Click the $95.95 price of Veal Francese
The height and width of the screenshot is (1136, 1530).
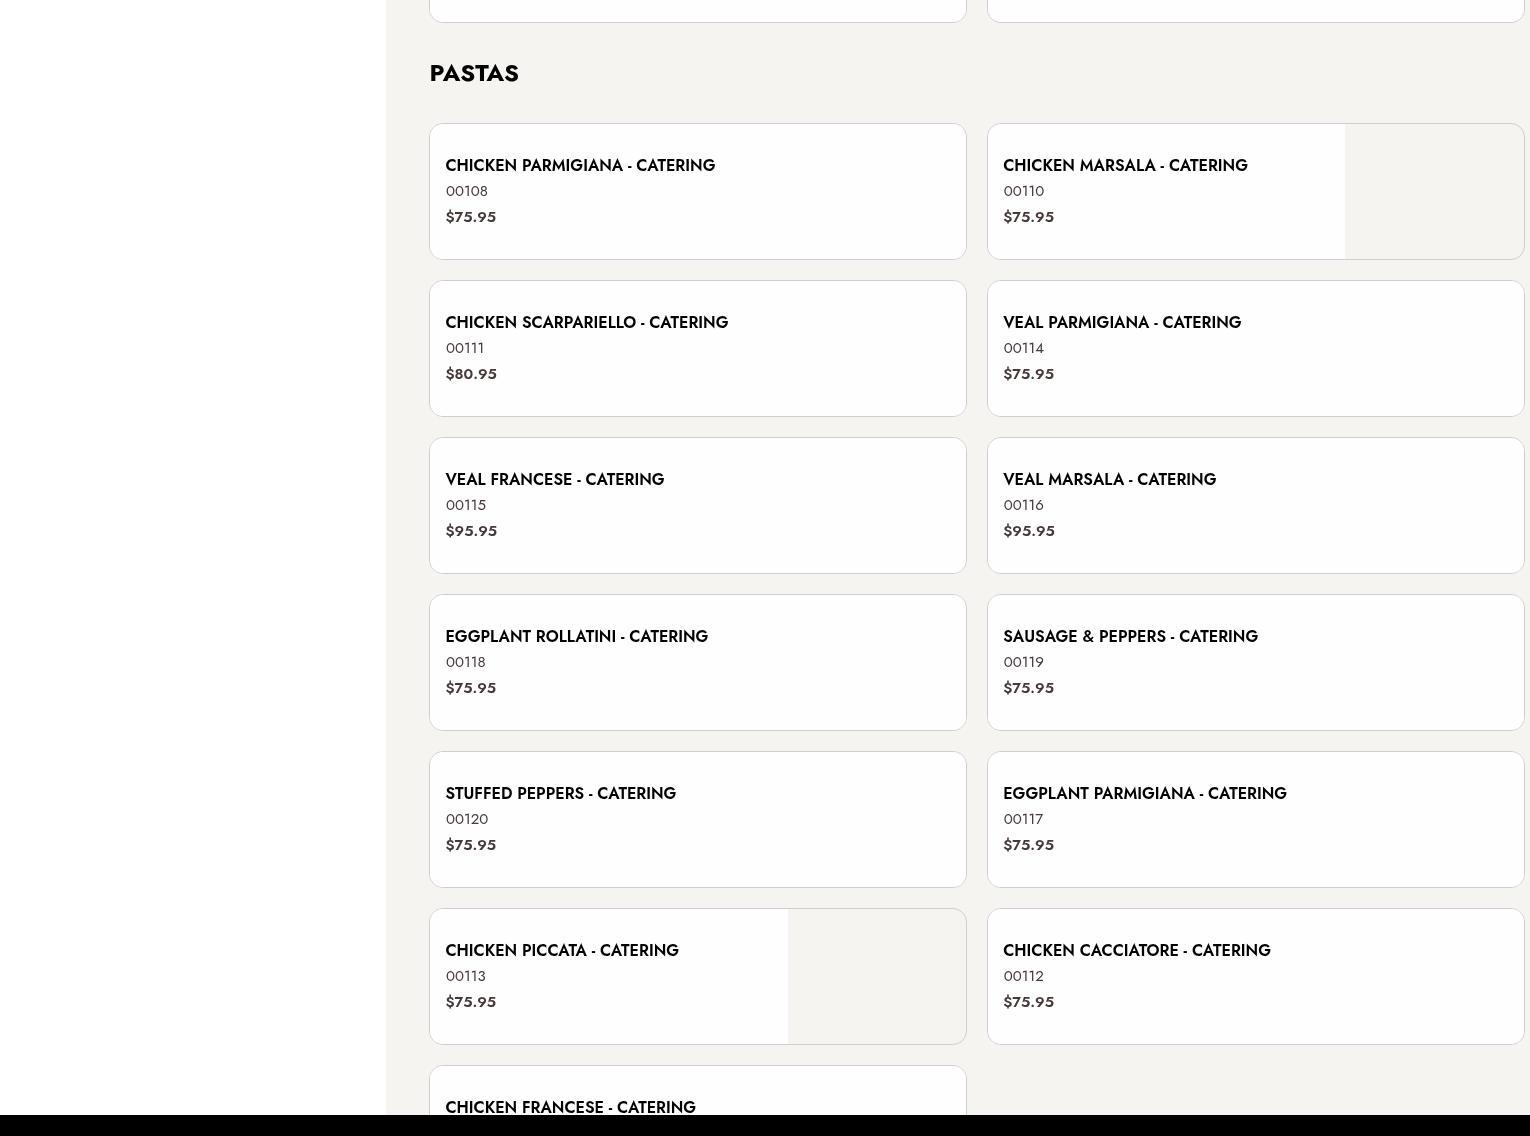tap(471, 531)
